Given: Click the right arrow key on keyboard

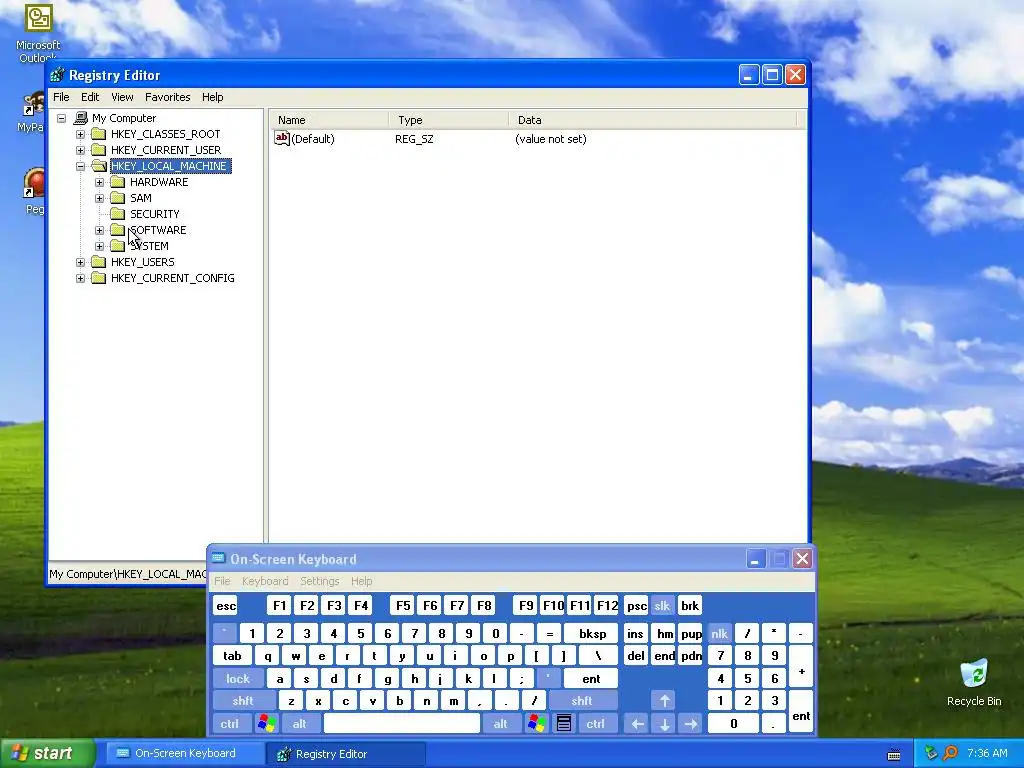Looking at the screenshot, I should click(x=691, y=724).
